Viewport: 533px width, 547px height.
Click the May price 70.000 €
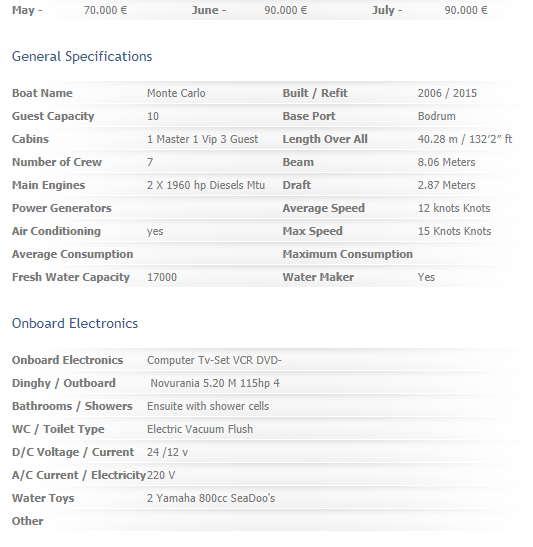pyautogui.click(x=105, y=10)
